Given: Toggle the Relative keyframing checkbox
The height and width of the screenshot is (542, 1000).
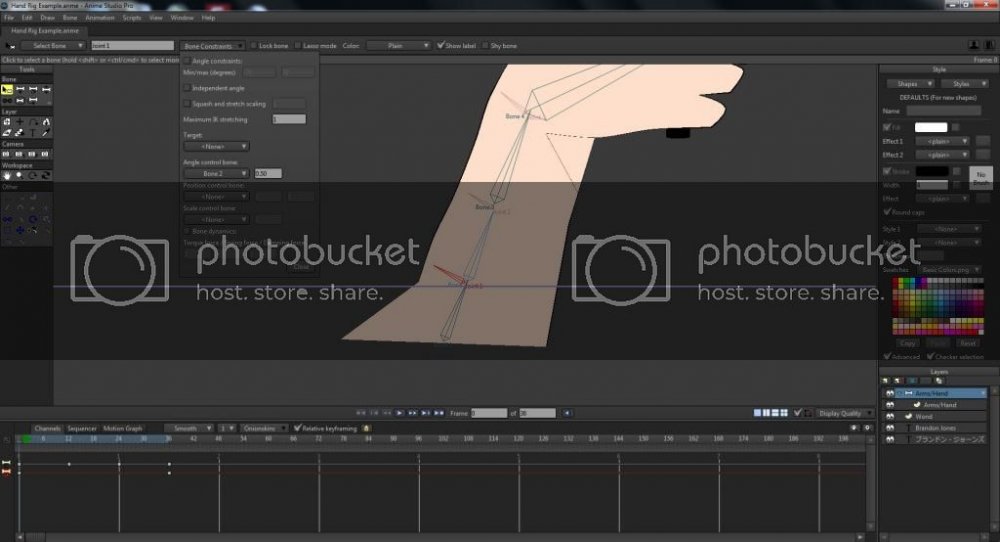Looking at the screenshot, I should pos(297,428).
